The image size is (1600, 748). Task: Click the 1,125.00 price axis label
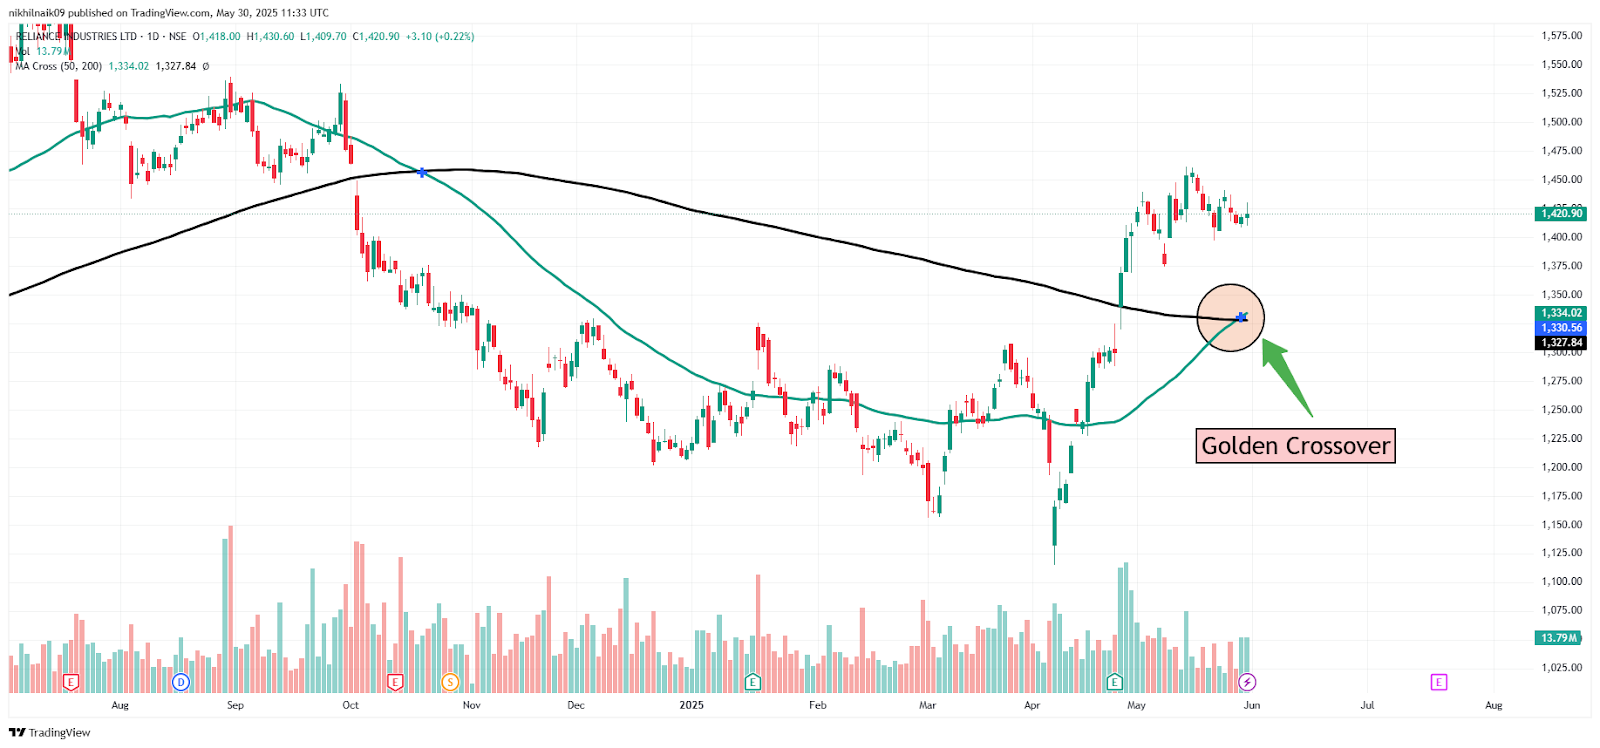pos(1562,553)
